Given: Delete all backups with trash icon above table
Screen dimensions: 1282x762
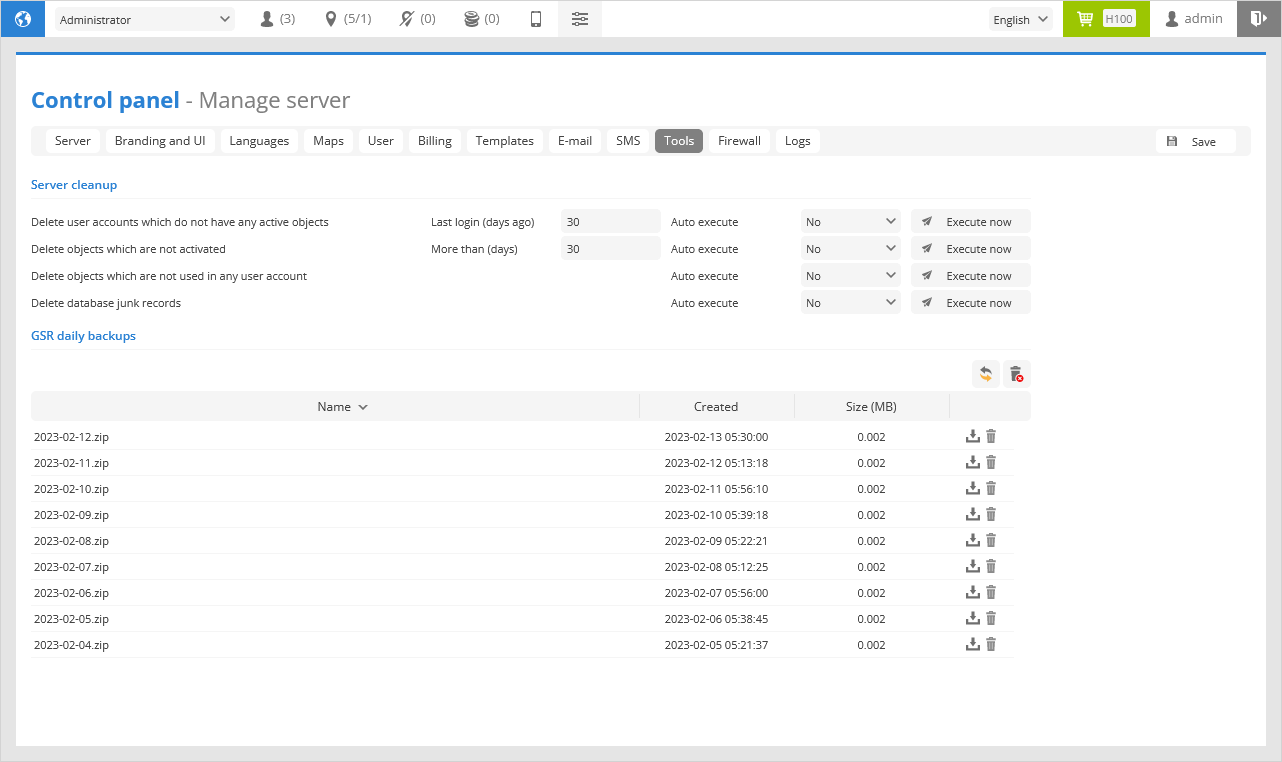Looking at the screenshot, I should pyautogui.click(x=1016, y=374).
